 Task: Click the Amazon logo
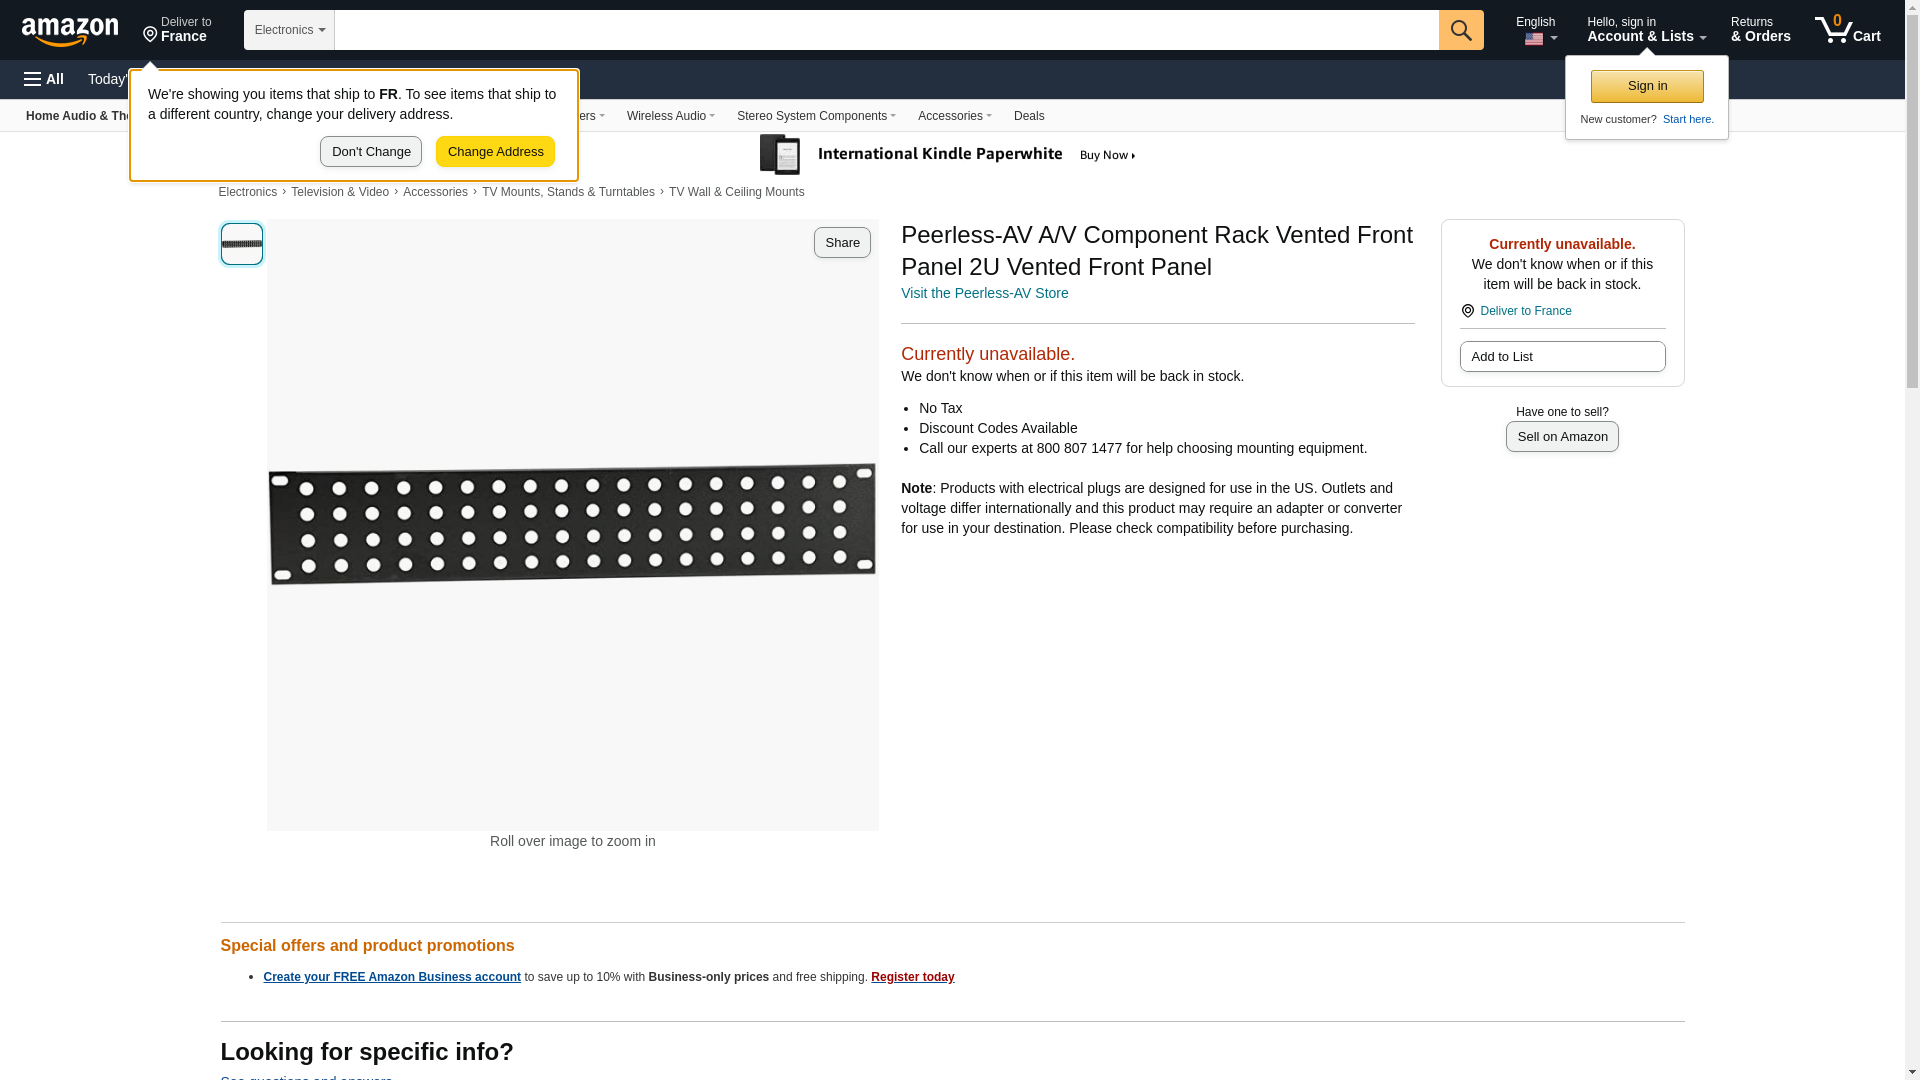(x=70, y=31)
